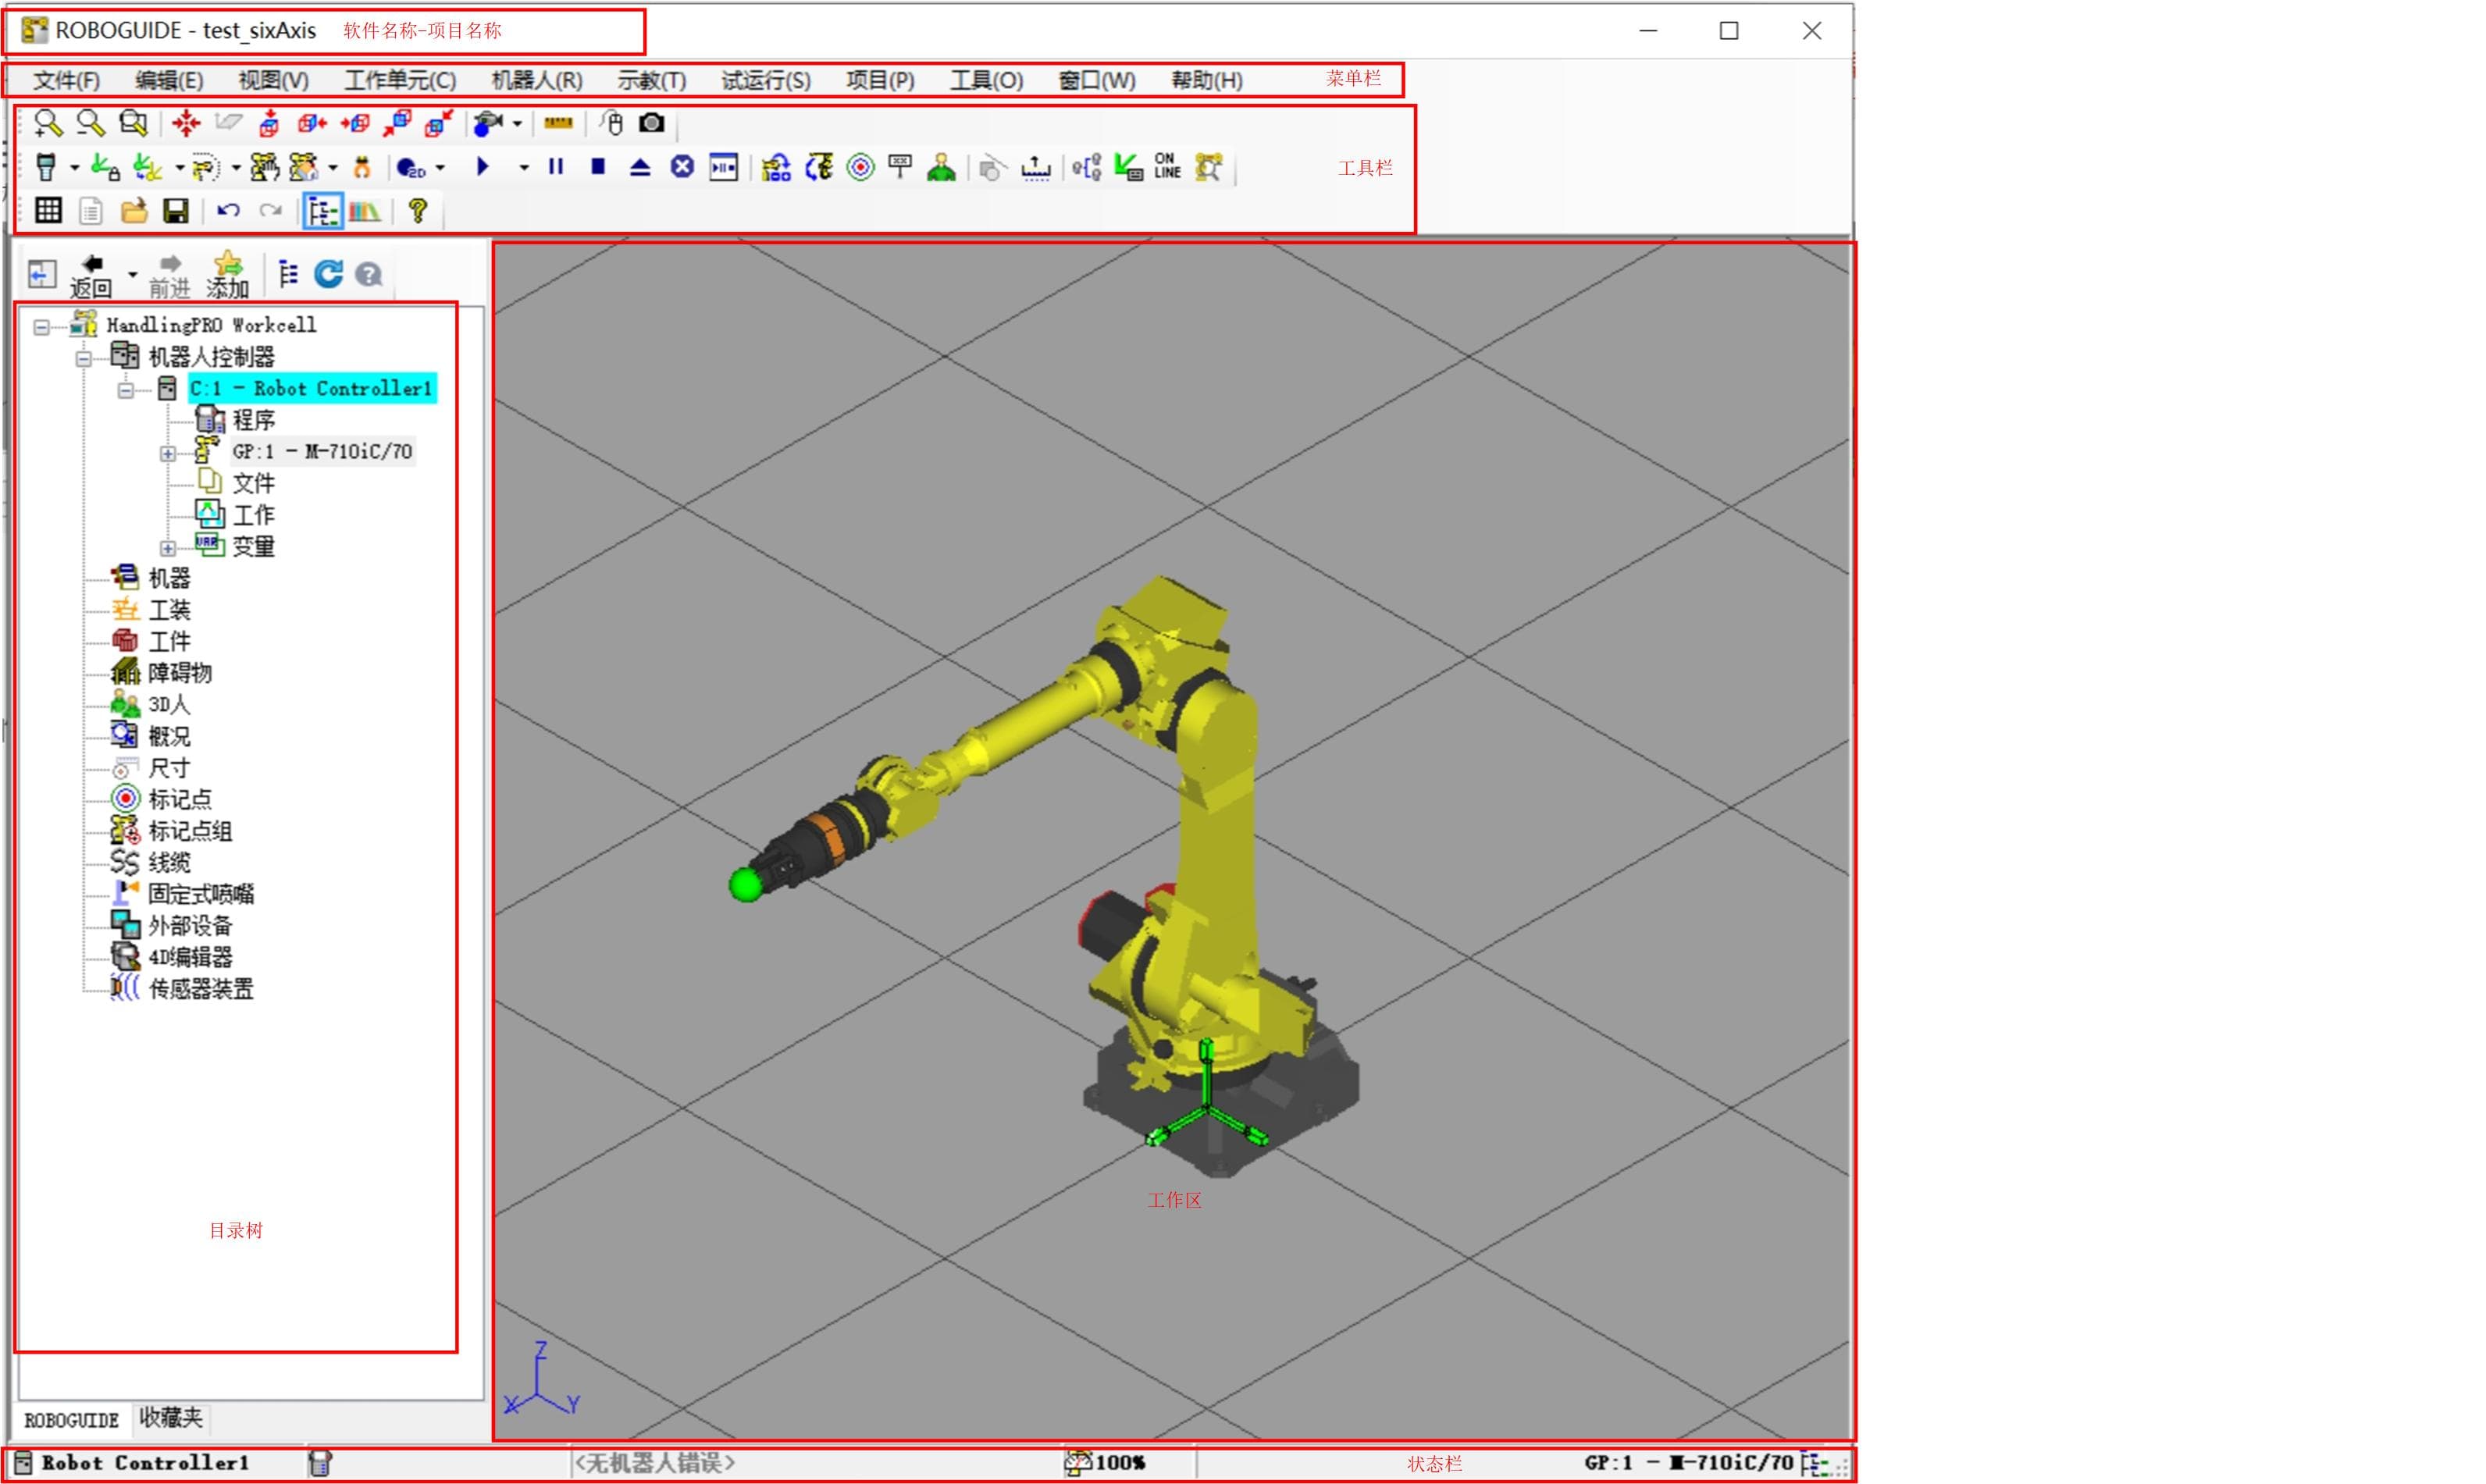This screenshot has height=1484, width=2486.
Task: Switch to the ROBOGUIDE tab
Action: coord(72,1419)
